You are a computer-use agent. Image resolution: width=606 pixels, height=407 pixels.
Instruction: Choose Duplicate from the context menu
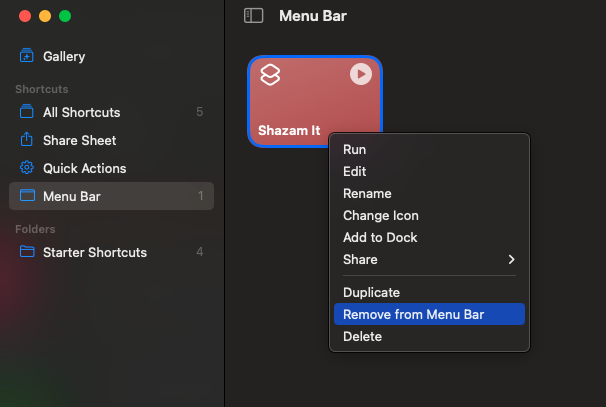[x=429, y=293]
